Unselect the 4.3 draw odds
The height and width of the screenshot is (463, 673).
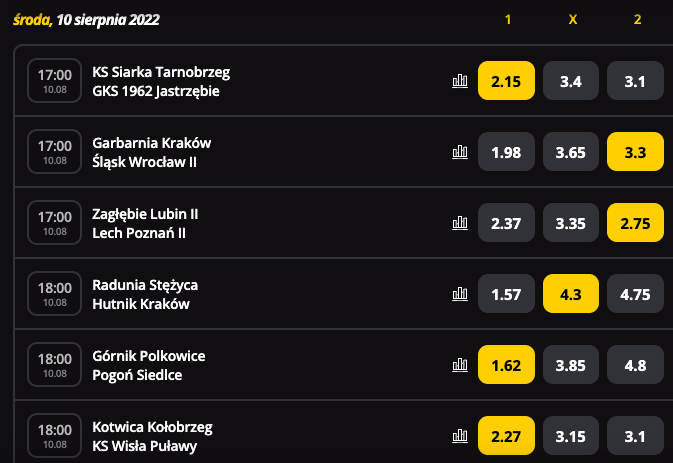[x=571, y=294]
